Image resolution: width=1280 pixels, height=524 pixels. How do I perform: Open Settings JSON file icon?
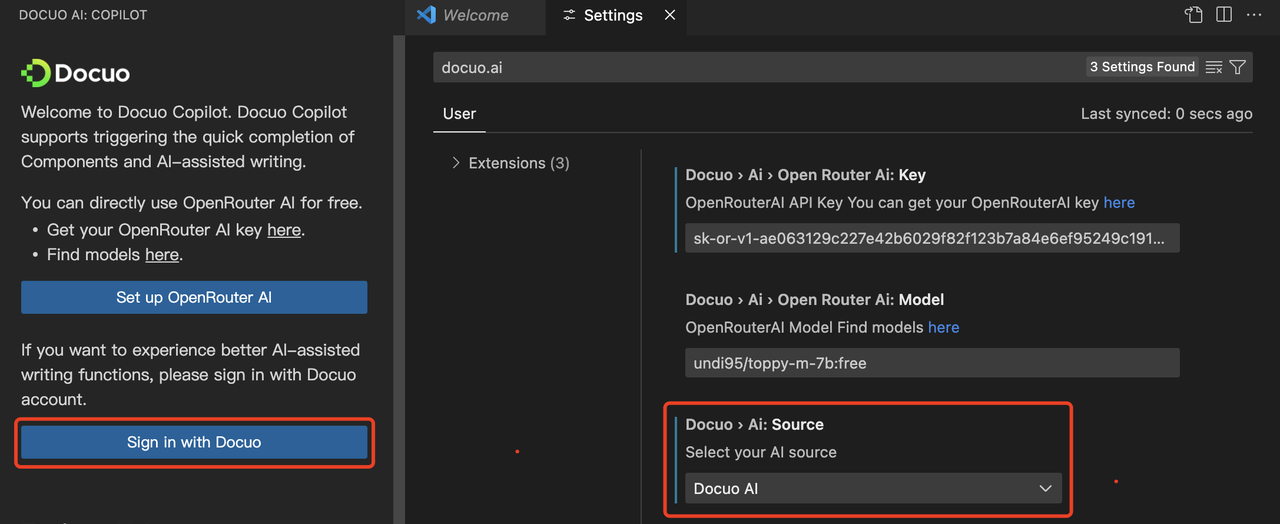[1193, 15]
